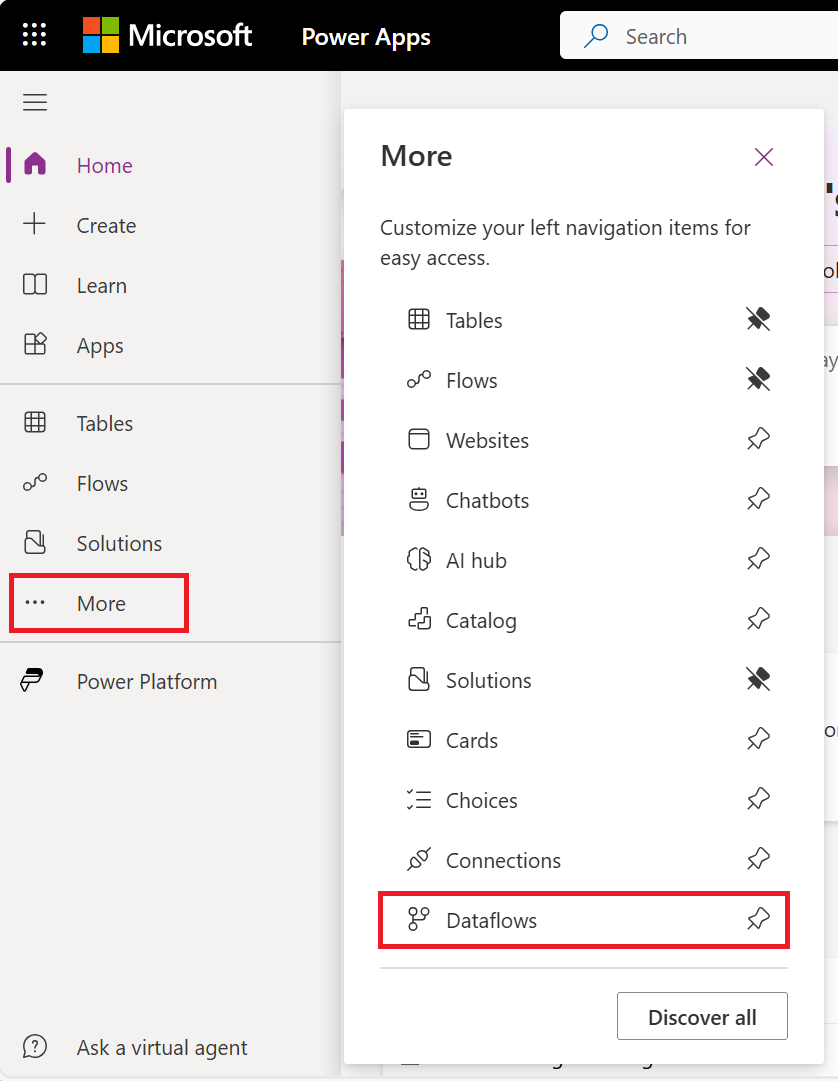Pin Websites to the navigation
838x1081 pixels.
(758, 438)
